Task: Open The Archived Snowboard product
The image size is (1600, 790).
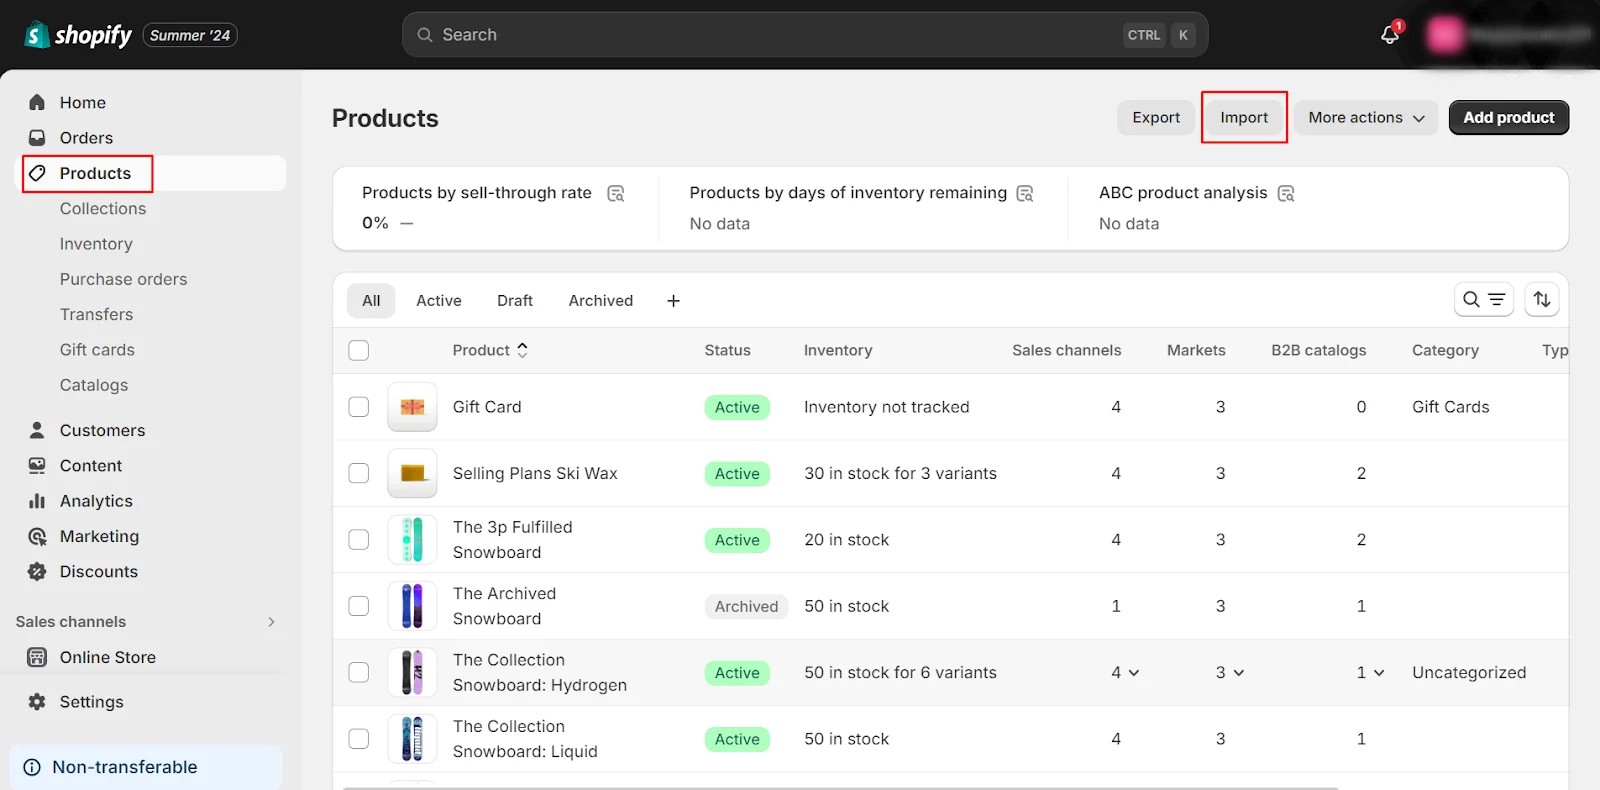Action: (504, 606)
